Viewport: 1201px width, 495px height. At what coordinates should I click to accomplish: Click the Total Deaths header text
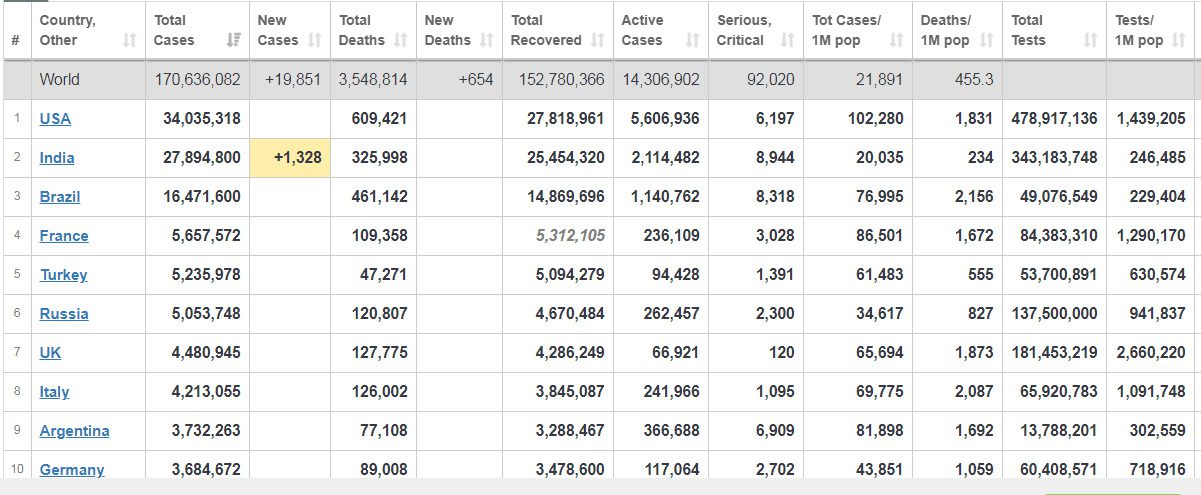362,30
